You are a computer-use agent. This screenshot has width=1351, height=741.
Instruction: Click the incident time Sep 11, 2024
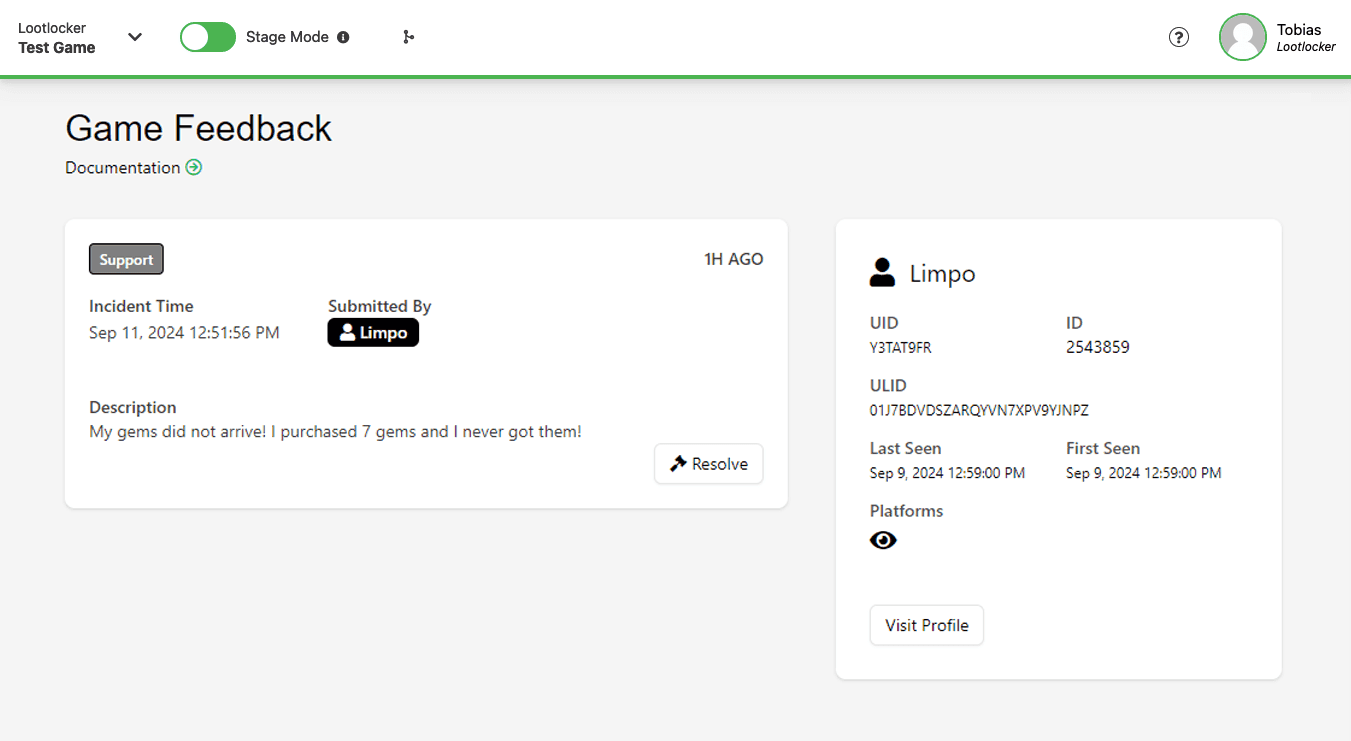(184, 333)
